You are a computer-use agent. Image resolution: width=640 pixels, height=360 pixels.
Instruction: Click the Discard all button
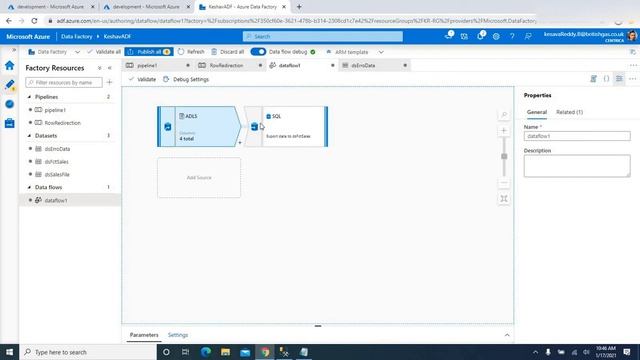tap(228, 52)
